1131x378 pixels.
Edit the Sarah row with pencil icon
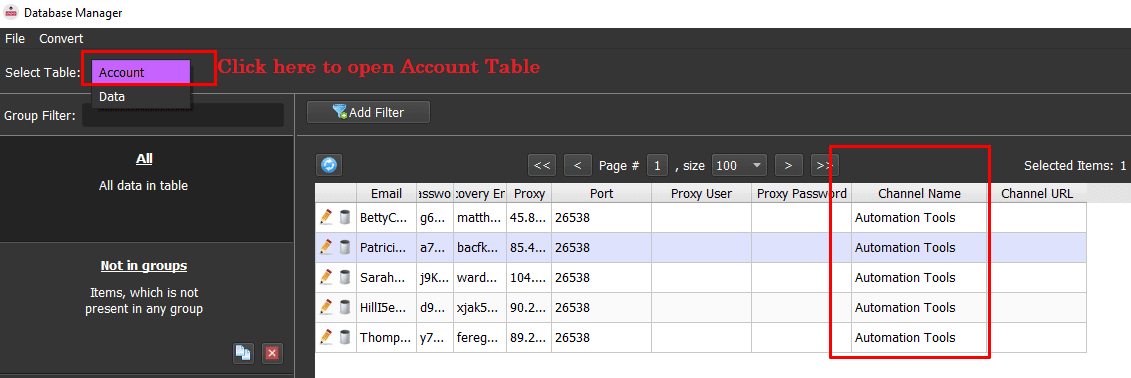point(326,277)
